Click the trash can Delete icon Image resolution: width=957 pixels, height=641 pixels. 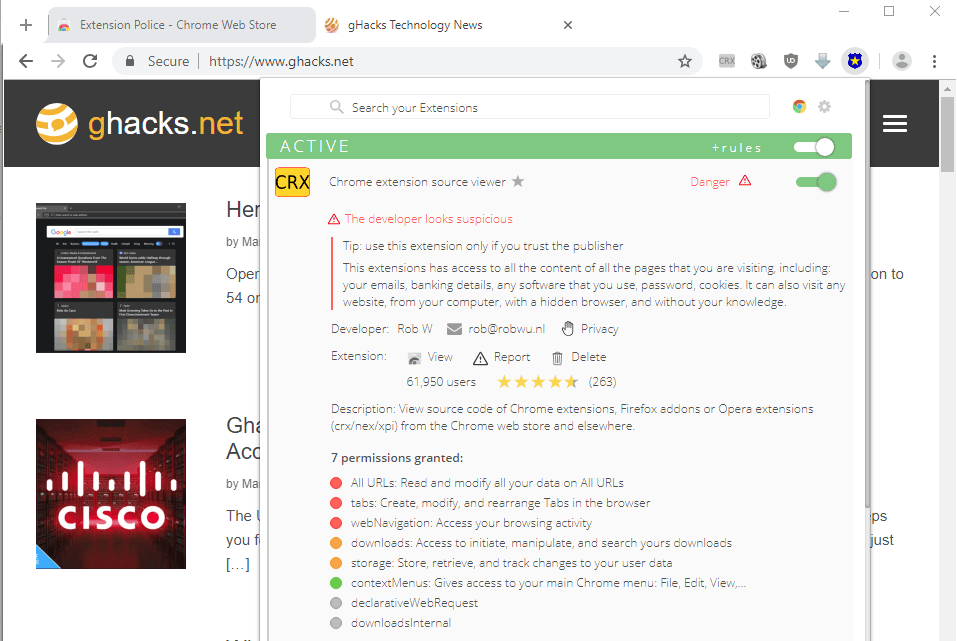[557, 358]
